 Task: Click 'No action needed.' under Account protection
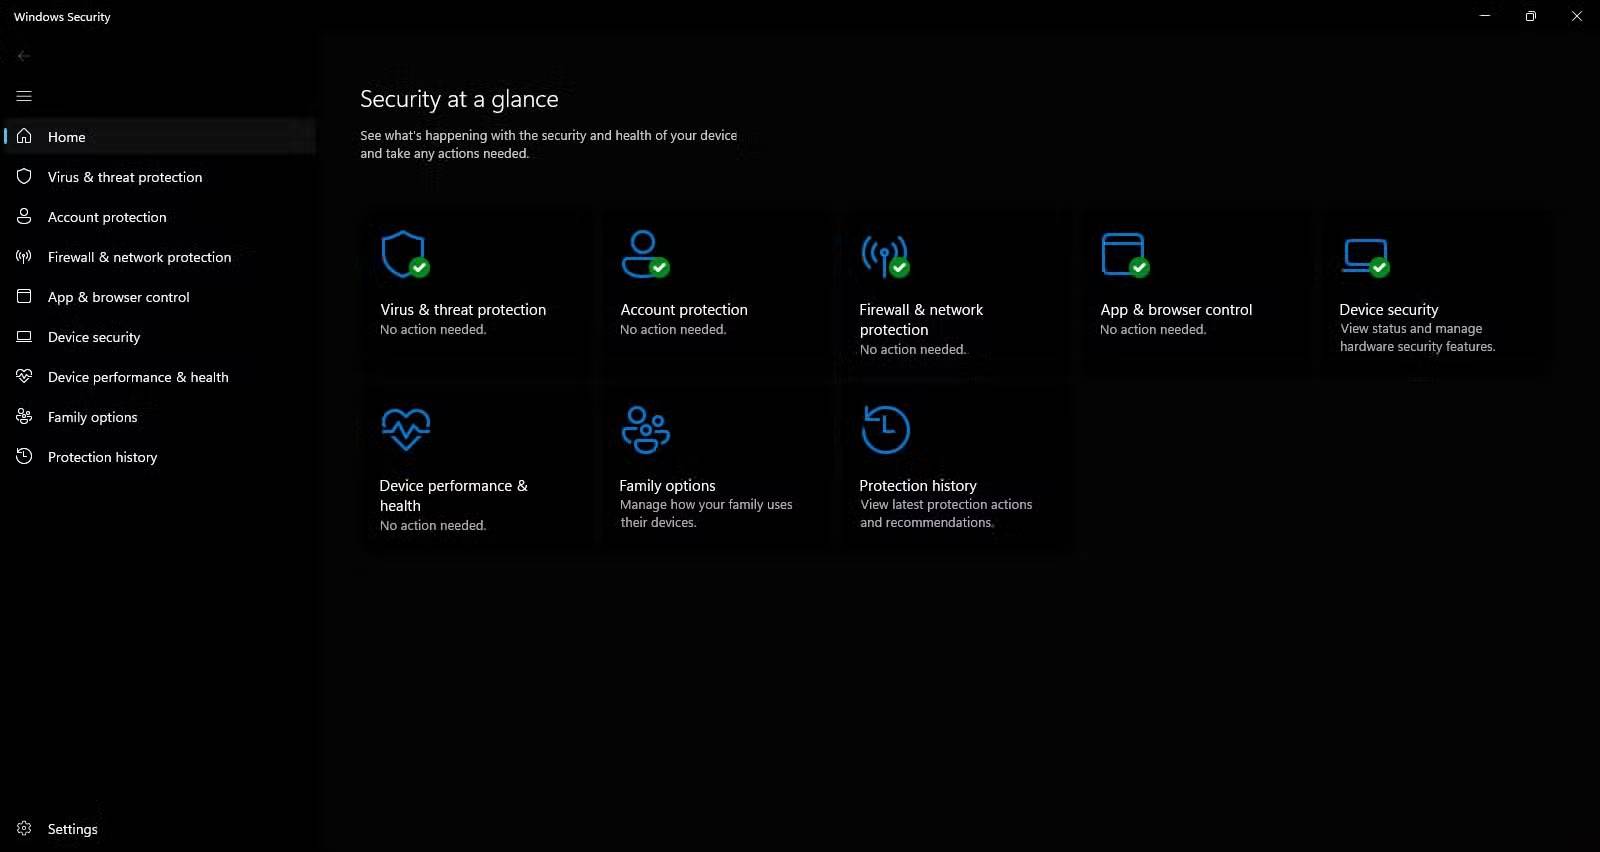point(673,330)
